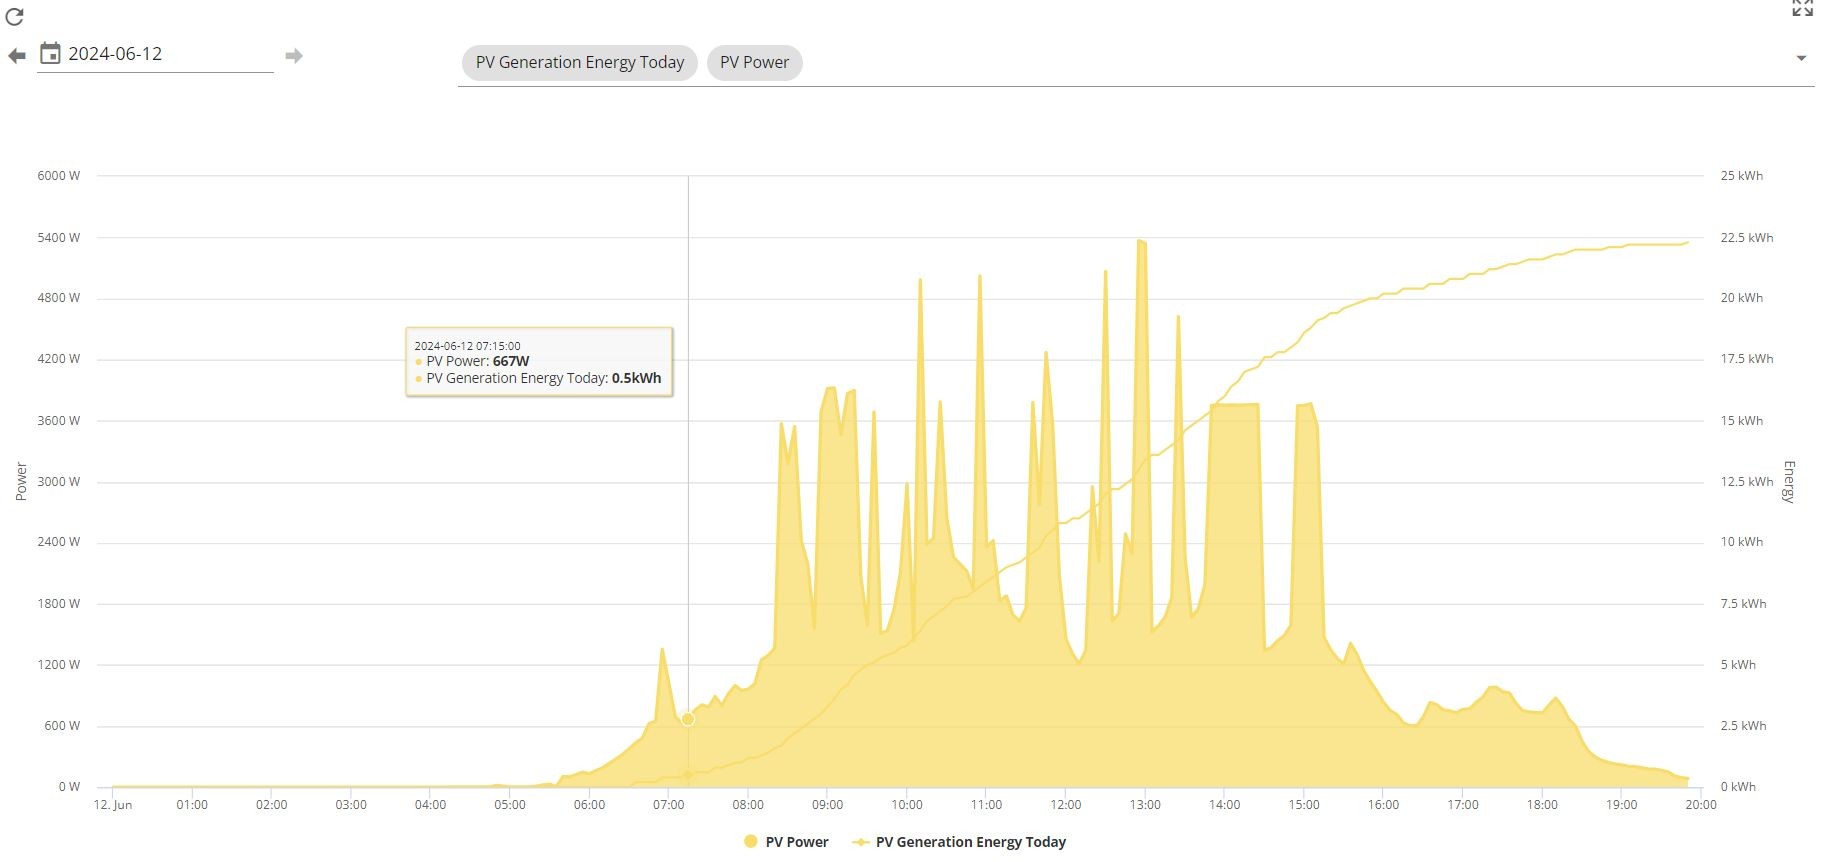
Task: Click the 1800 W axis label
Action: (x=59, y=604)
